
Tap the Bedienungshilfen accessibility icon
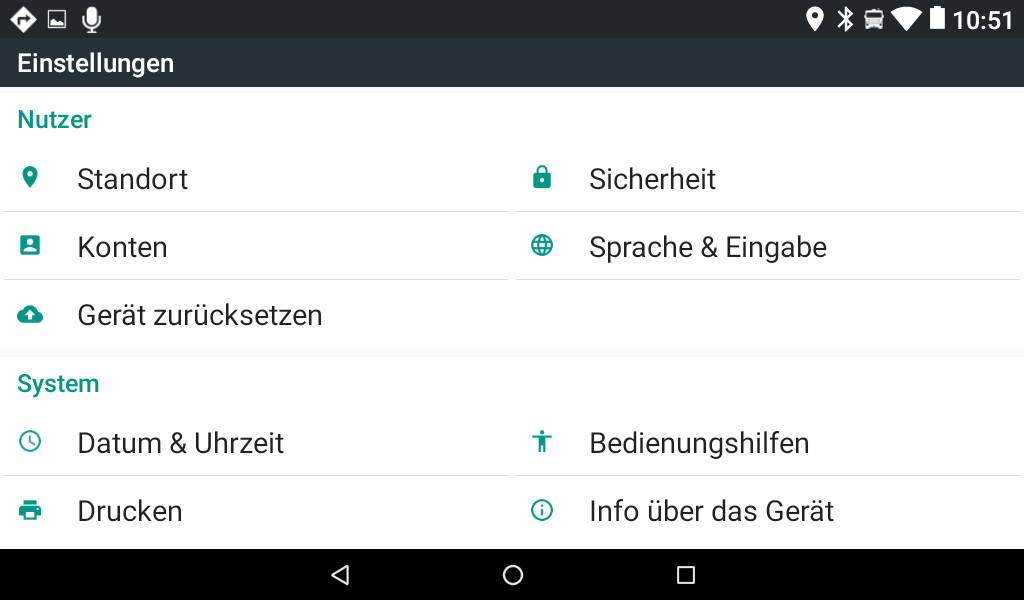click(x=542, y=442)
